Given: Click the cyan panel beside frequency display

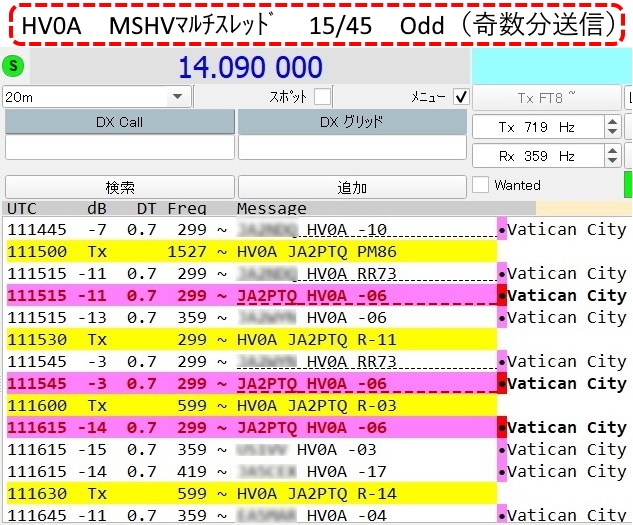Looking at the screenshot, I should [x=552, y=67].
